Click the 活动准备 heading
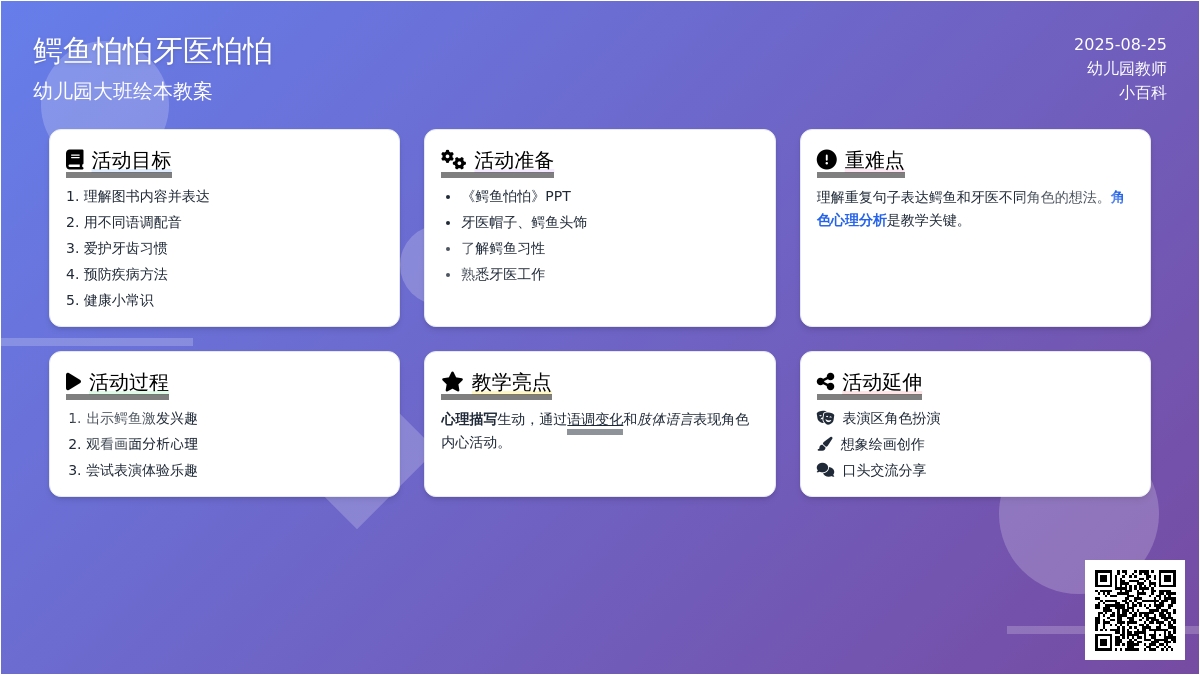 513,160
